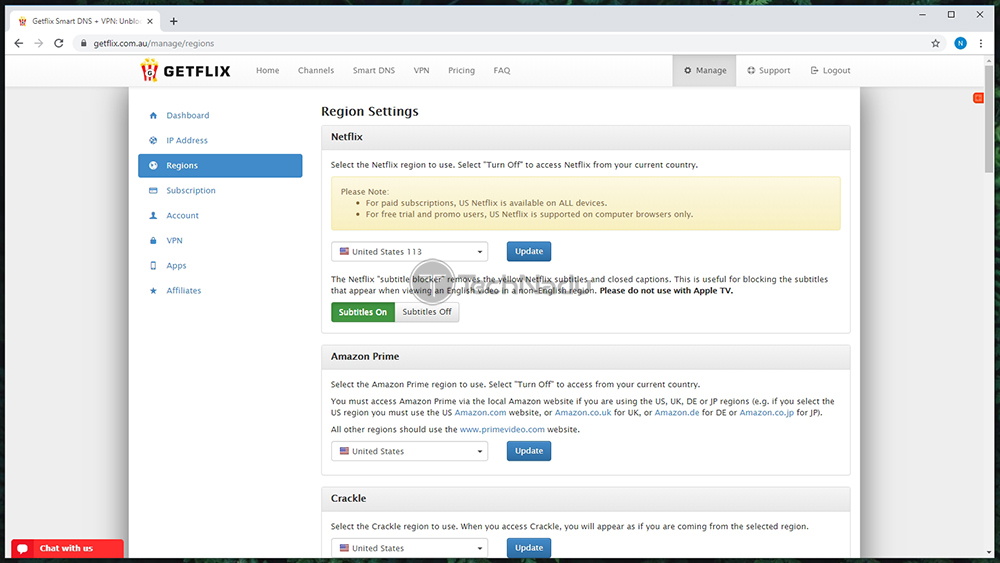The image size is (1000, 563).
Task: Click the red extension icon at right edge
Action: tap(978, 98)
